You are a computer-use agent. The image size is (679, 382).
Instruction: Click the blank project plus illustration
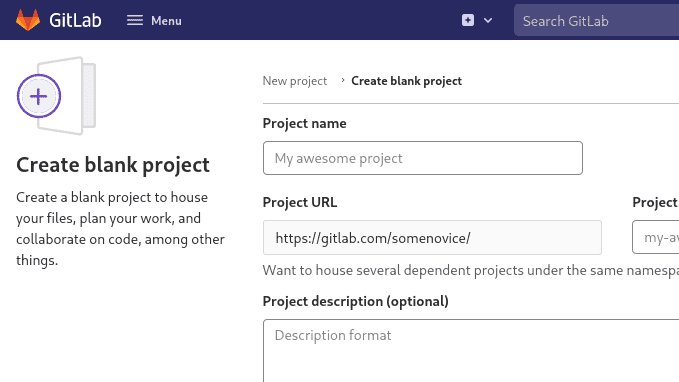[x=56, y=96]
